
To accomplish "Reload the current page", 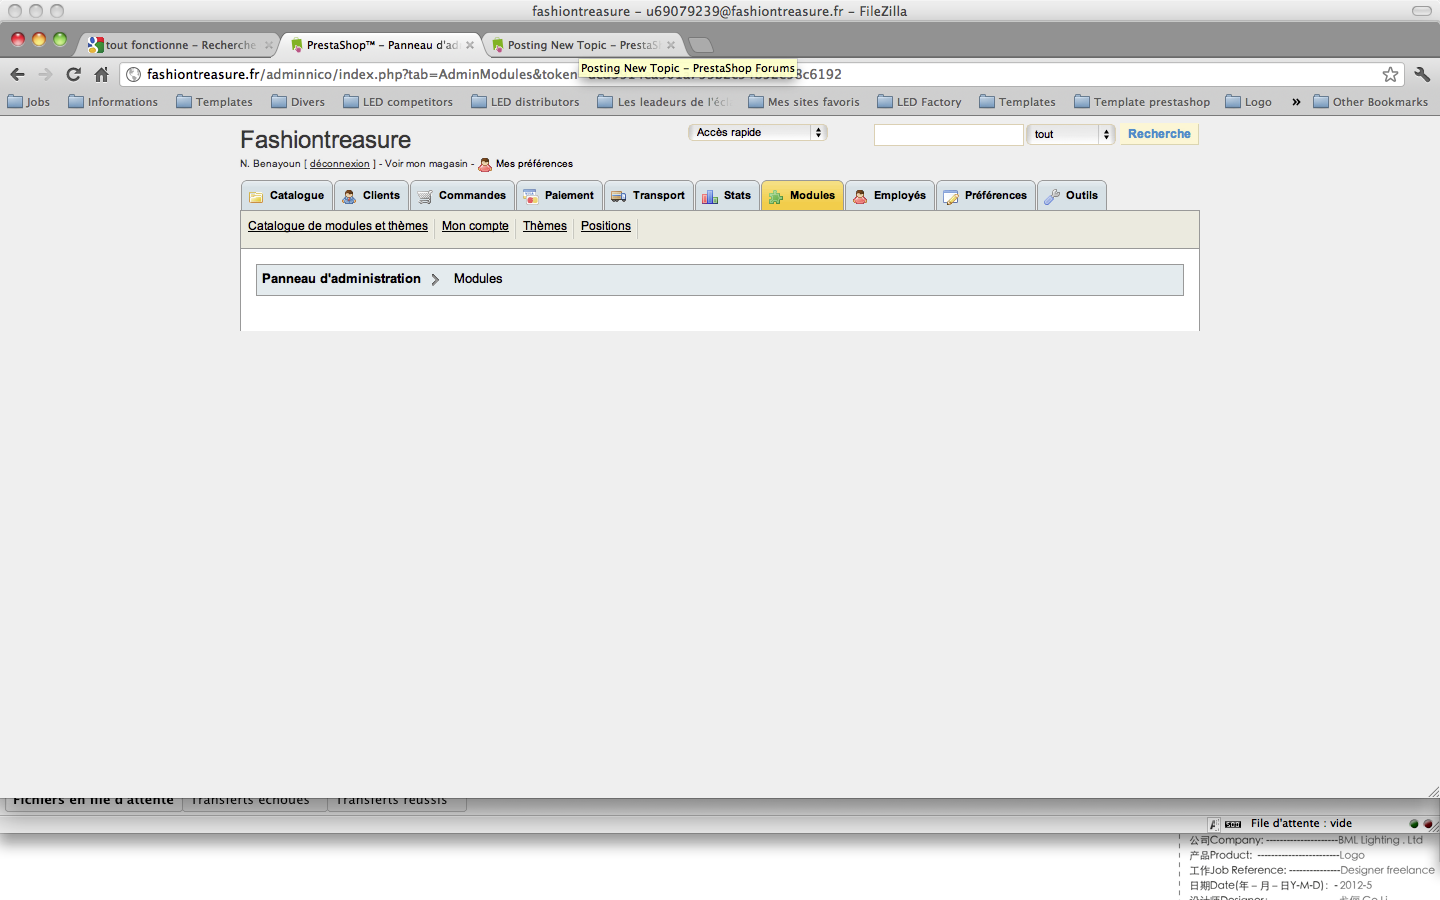I will pos(73,74).
